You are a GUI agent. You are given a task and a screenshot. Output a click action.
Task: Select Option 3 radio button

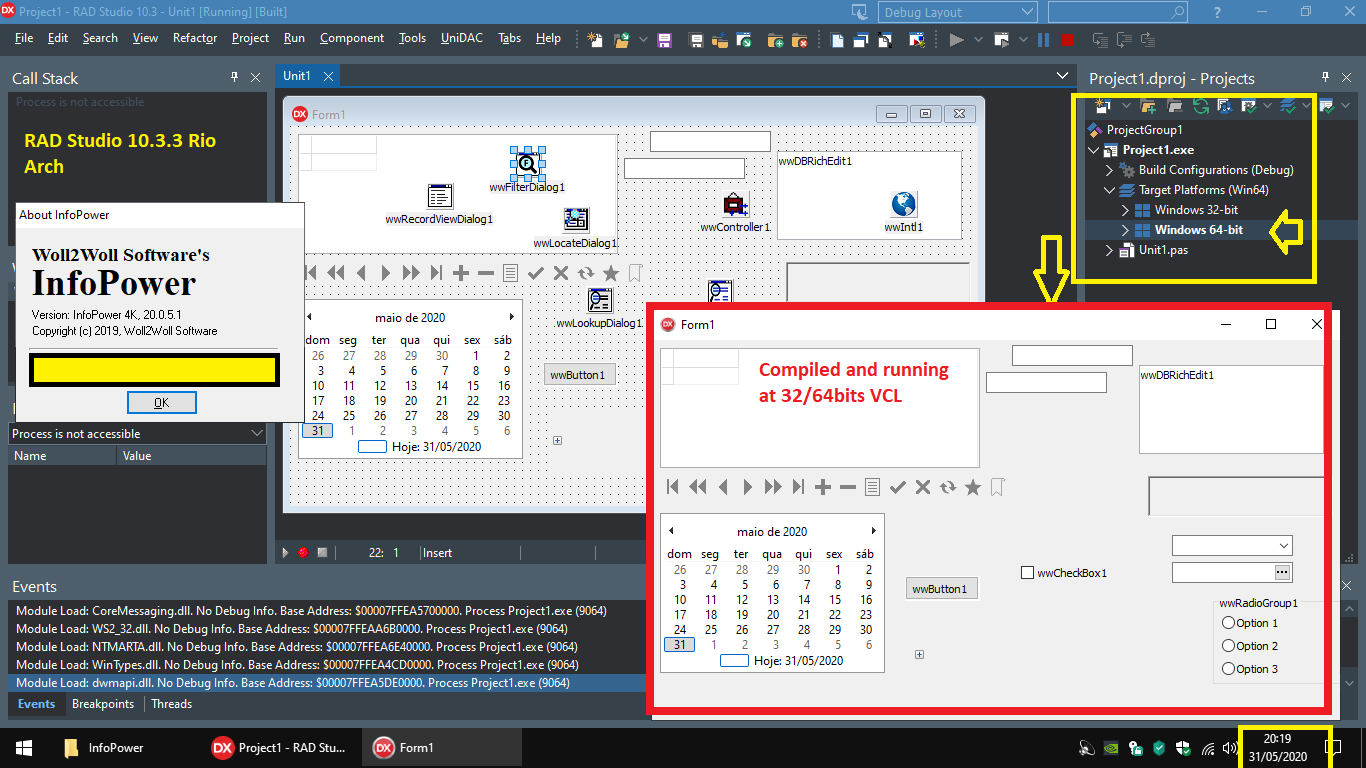click(x=1229, y=669)
